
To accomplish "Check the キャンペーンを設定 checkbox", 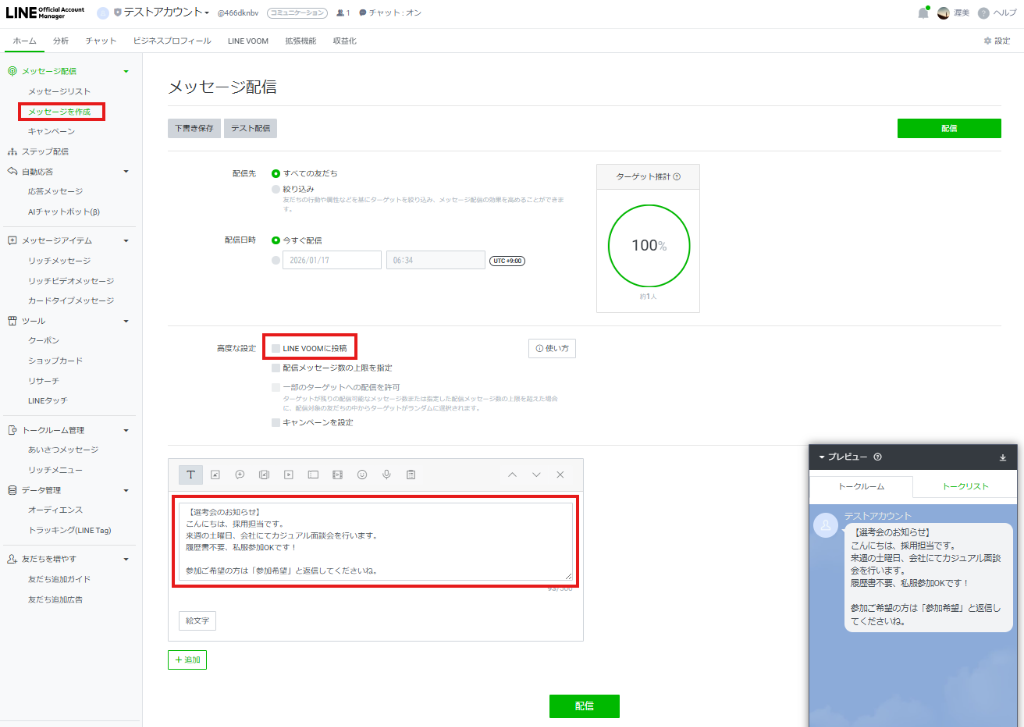I will click(276, 423).
